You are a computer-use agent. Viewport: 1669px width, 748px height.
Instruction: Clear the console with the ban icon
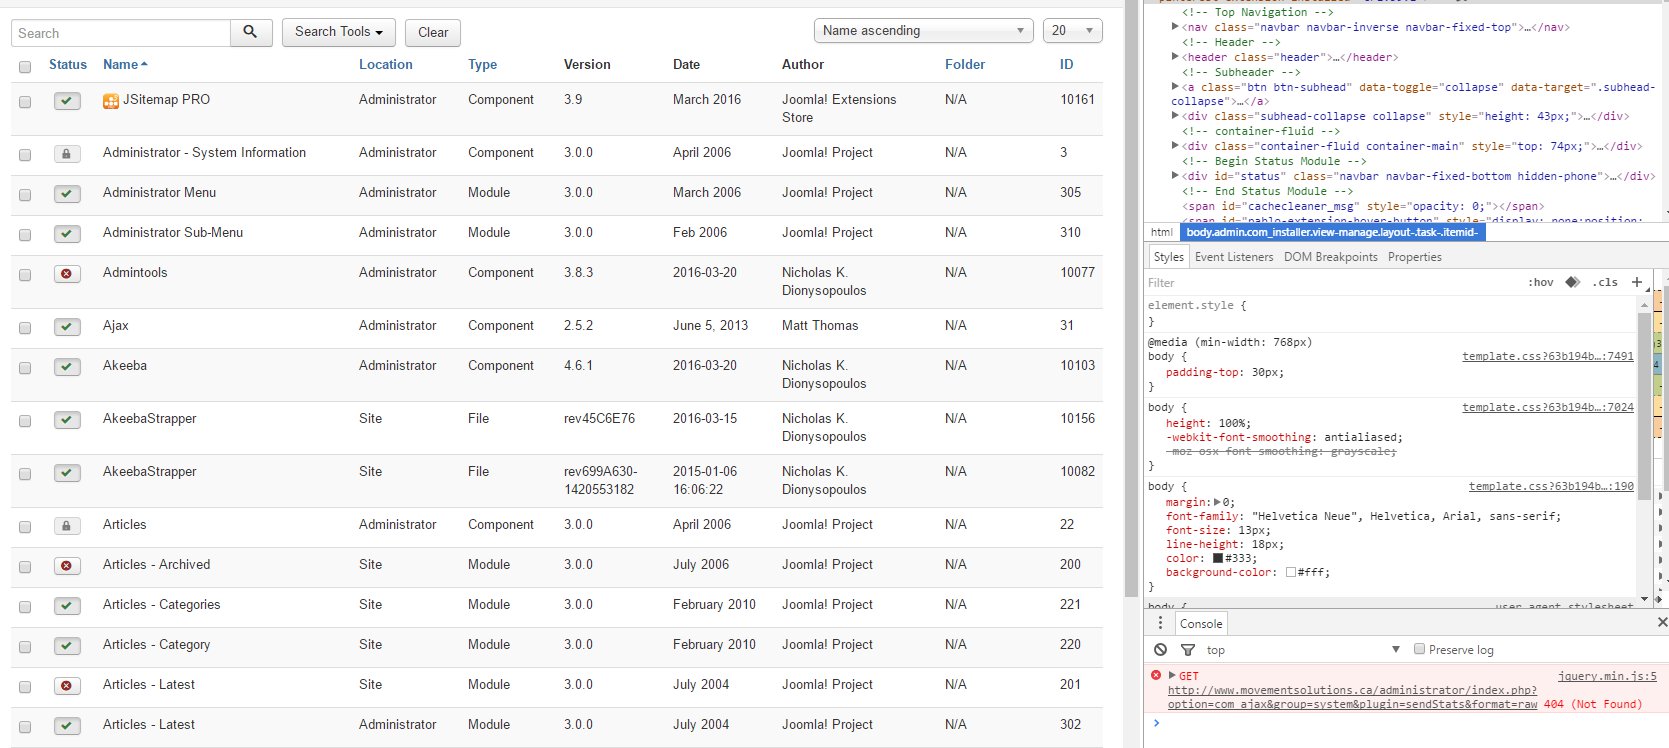coord(1160,650)
